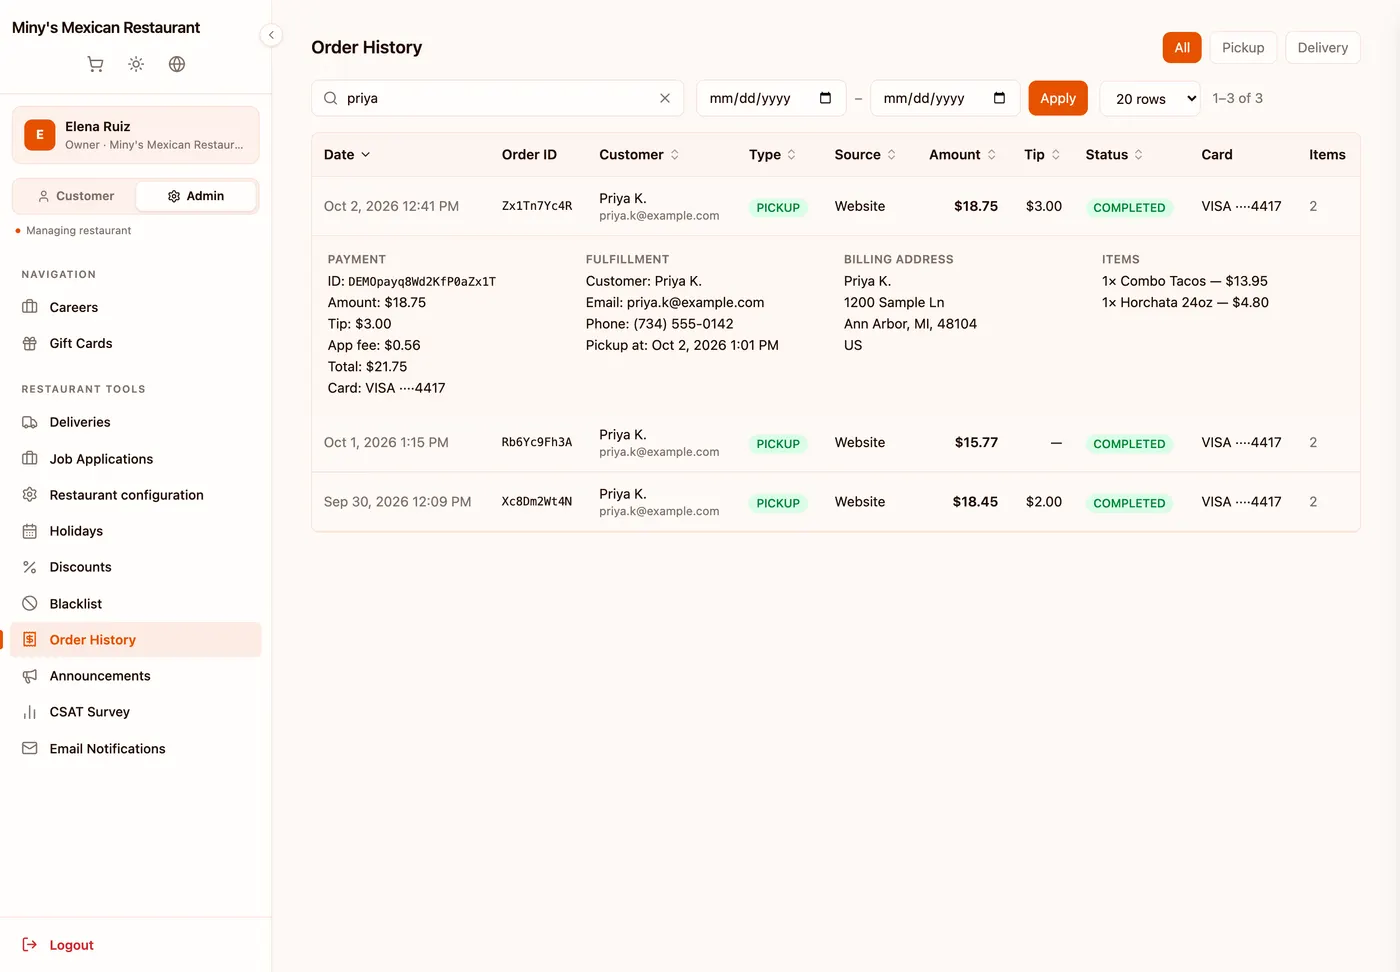Image resolution: width=1400 pixels, height=972 pixels.
Task: Open Job Applications page
Action: (x=136, y=459)
